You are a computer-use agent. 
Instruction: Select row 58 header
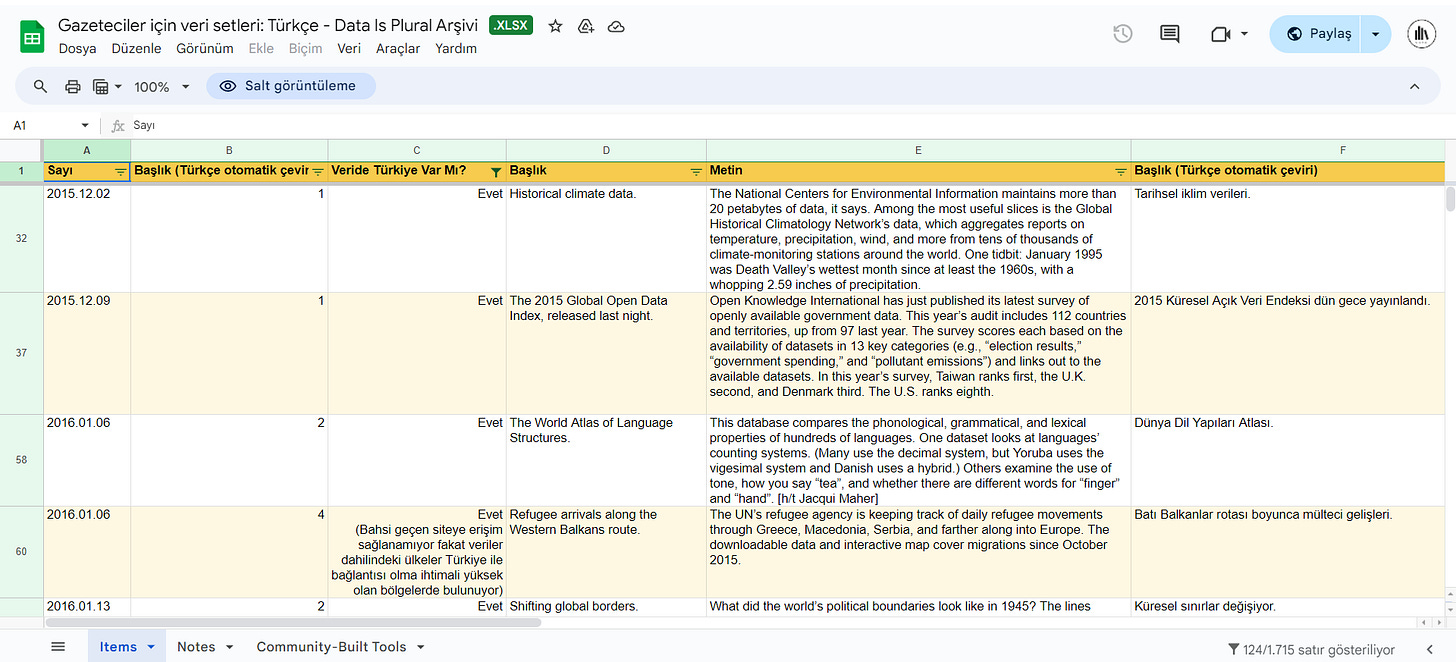[21, 460]
